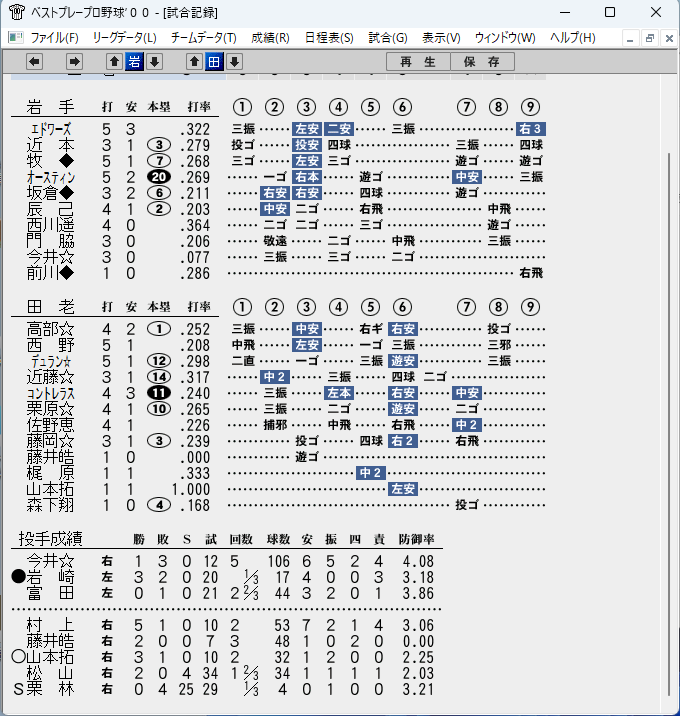Open the 日程表(S) menu
Image resolution: width=680 pixels, height=716 pixels.
329,37
